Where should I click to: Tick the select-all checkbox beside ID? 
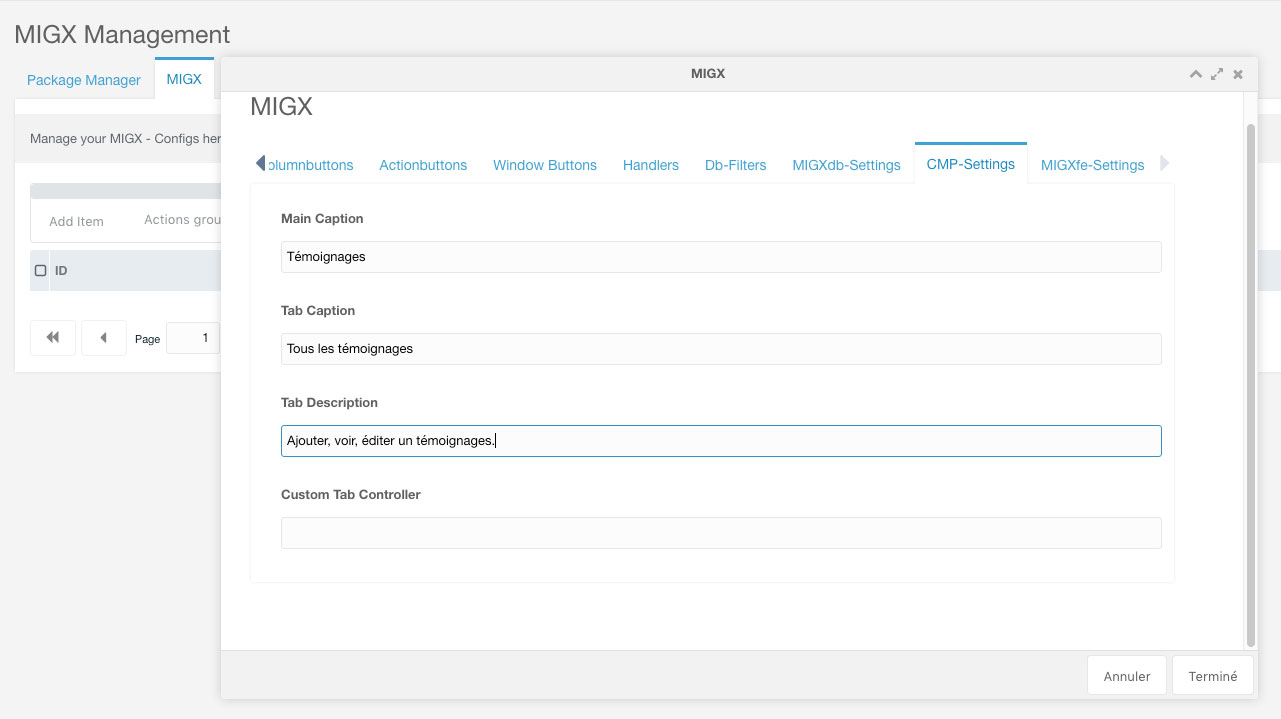41,271
